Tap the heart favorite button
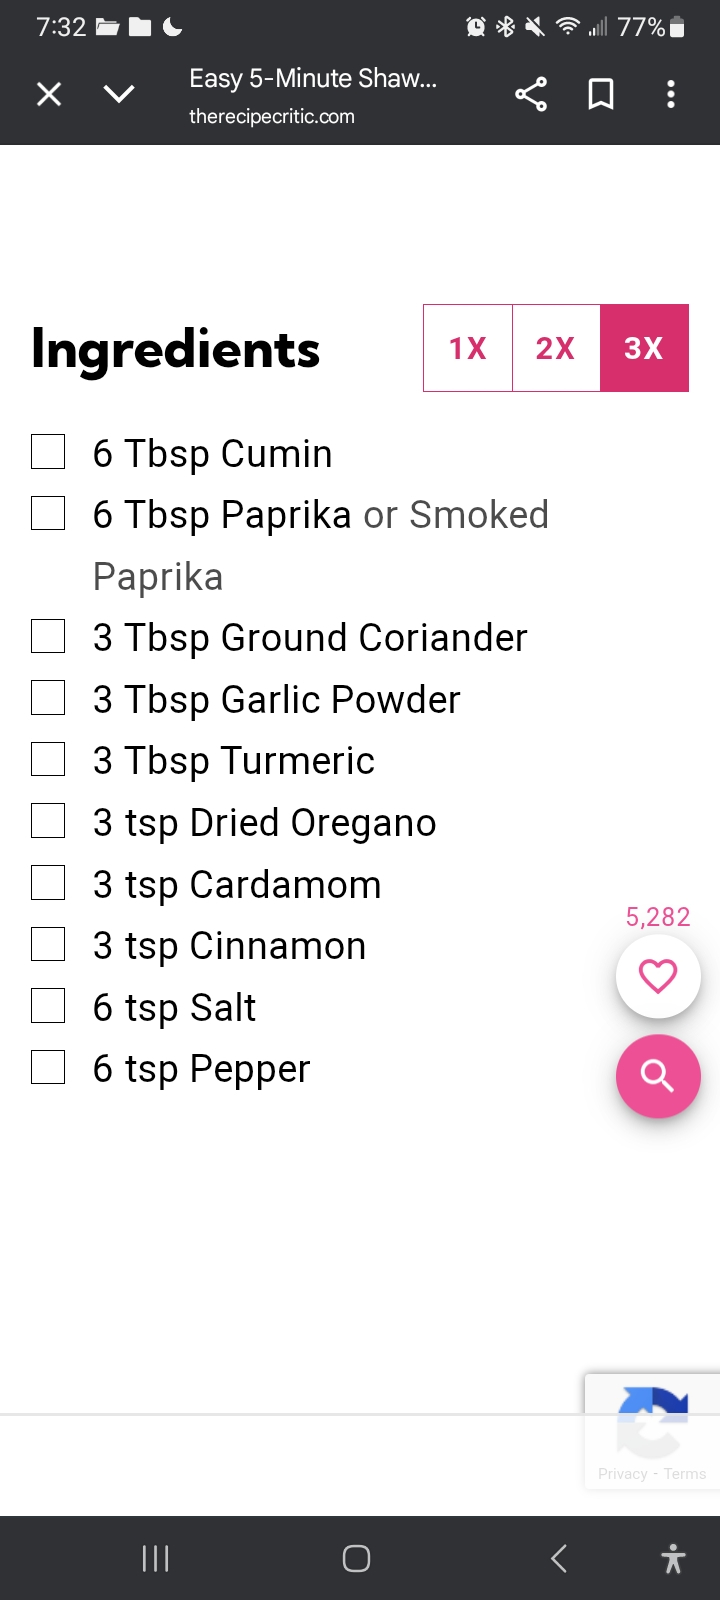Screen dimensions: 720x1600 (658, 976)
